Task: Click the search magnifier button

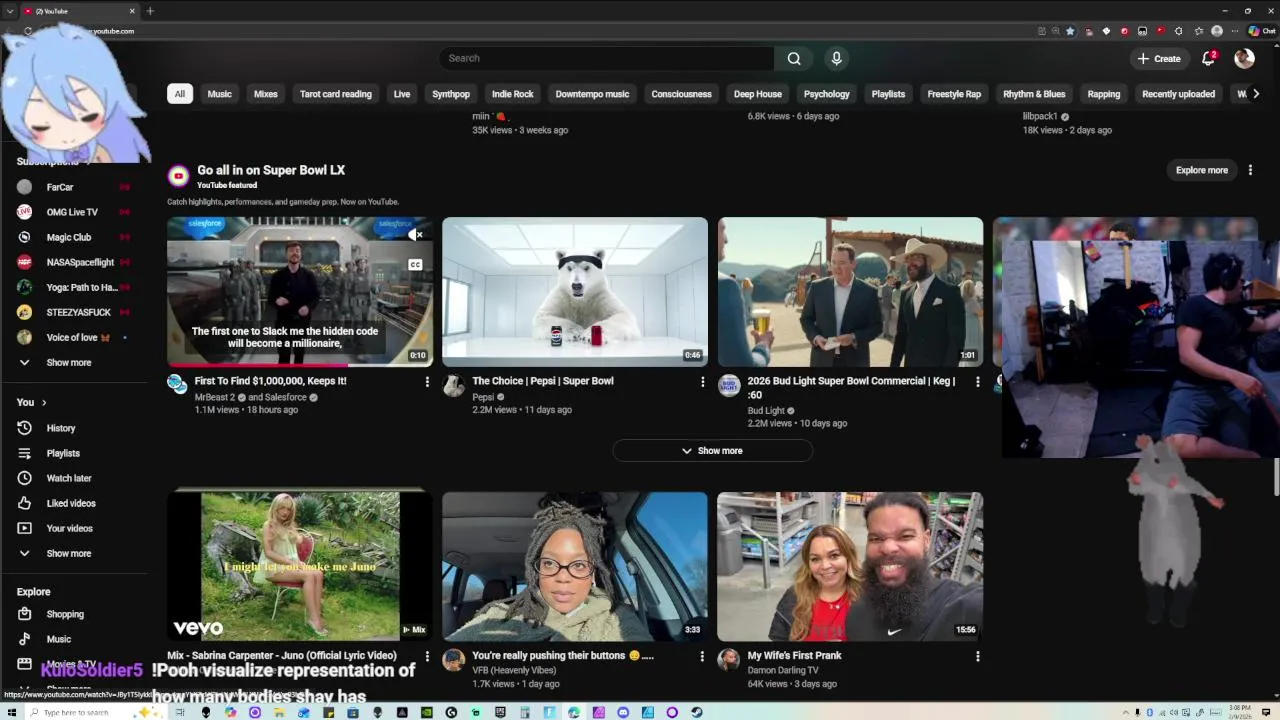Action: pos(794,58)
